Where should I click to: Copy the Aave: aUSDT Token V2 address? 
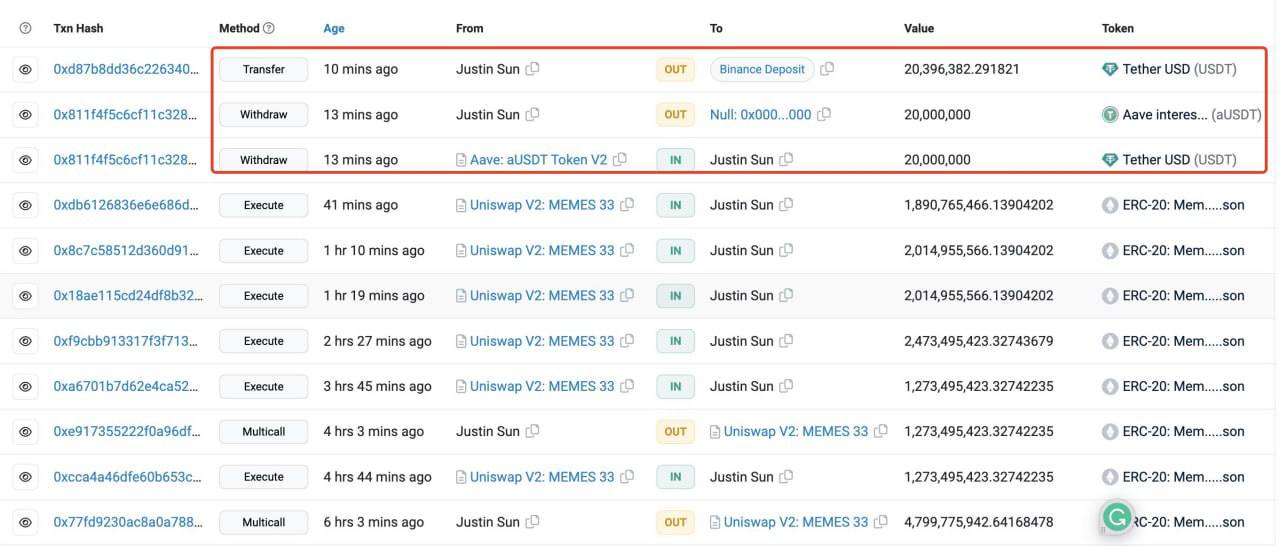pyautogui.click(x=620, y=159)
